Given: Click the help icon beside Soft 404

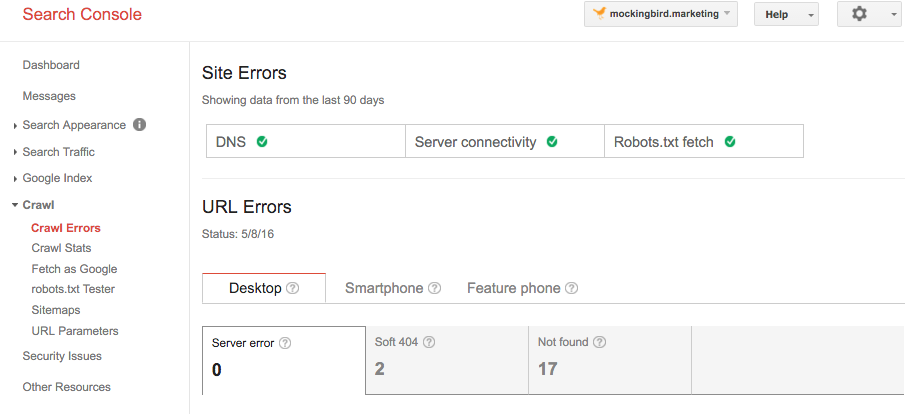Looking at the screenshot, I should (429, 342).
